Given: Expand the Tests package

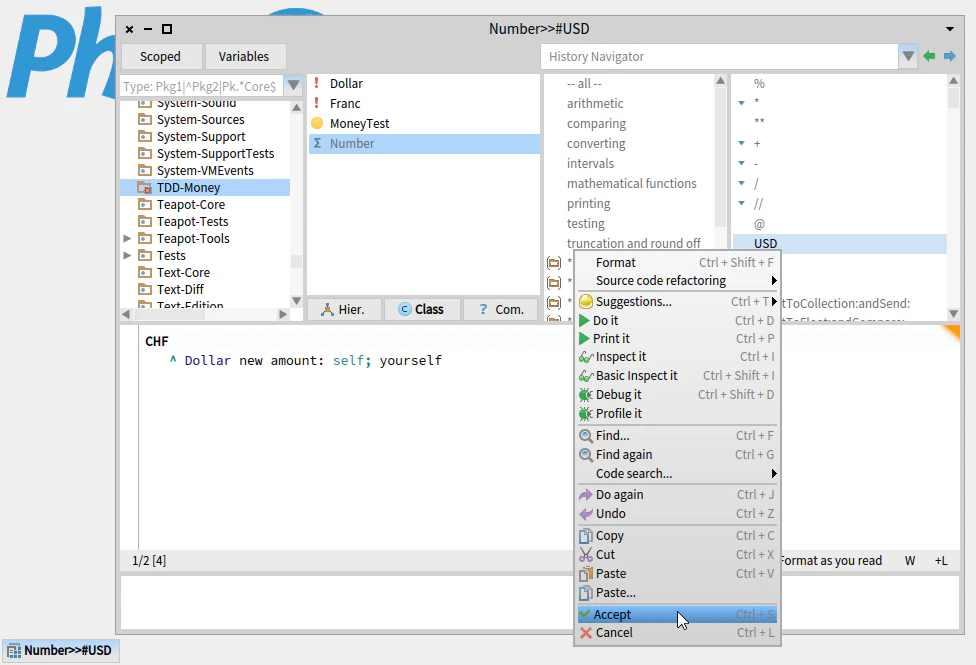Looking at the screenshot, I should (x=127, y=255).
